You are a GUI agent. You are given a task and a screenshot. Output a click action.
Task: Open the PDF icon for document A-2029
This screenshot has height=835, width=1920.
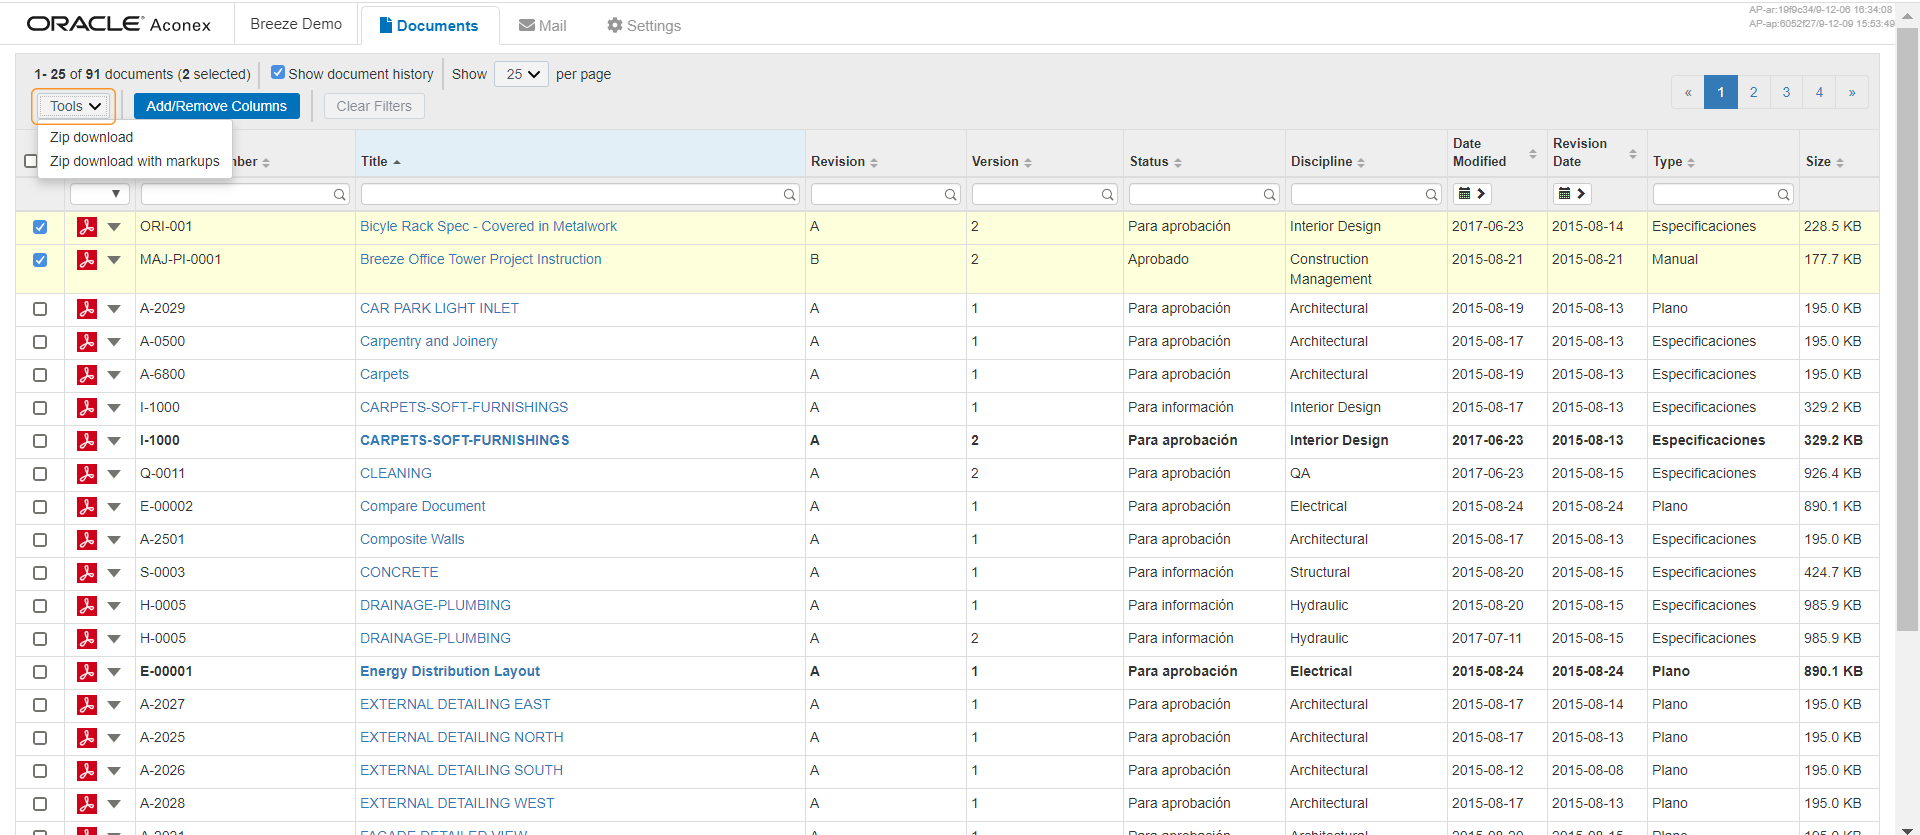pos(87,309)
